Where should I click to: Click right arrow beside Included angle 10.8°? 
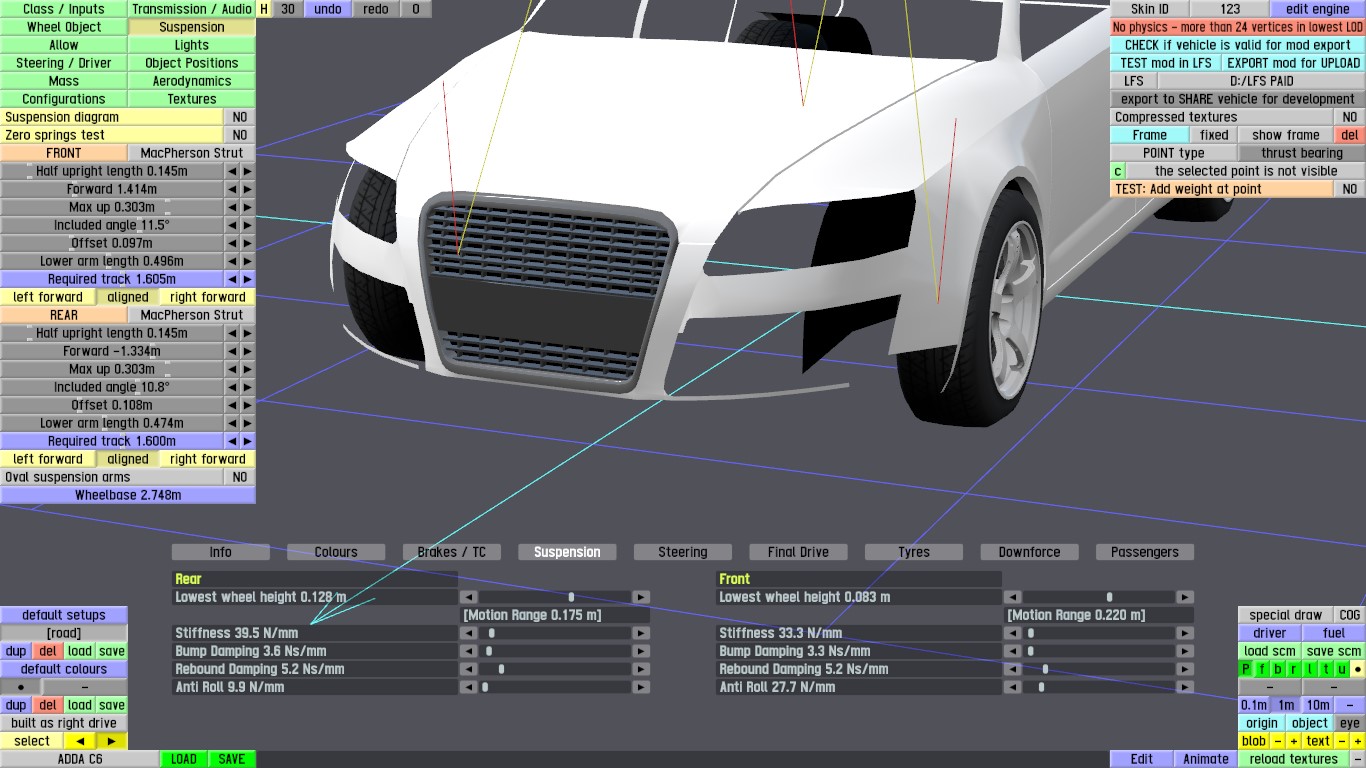pos(248,387)
